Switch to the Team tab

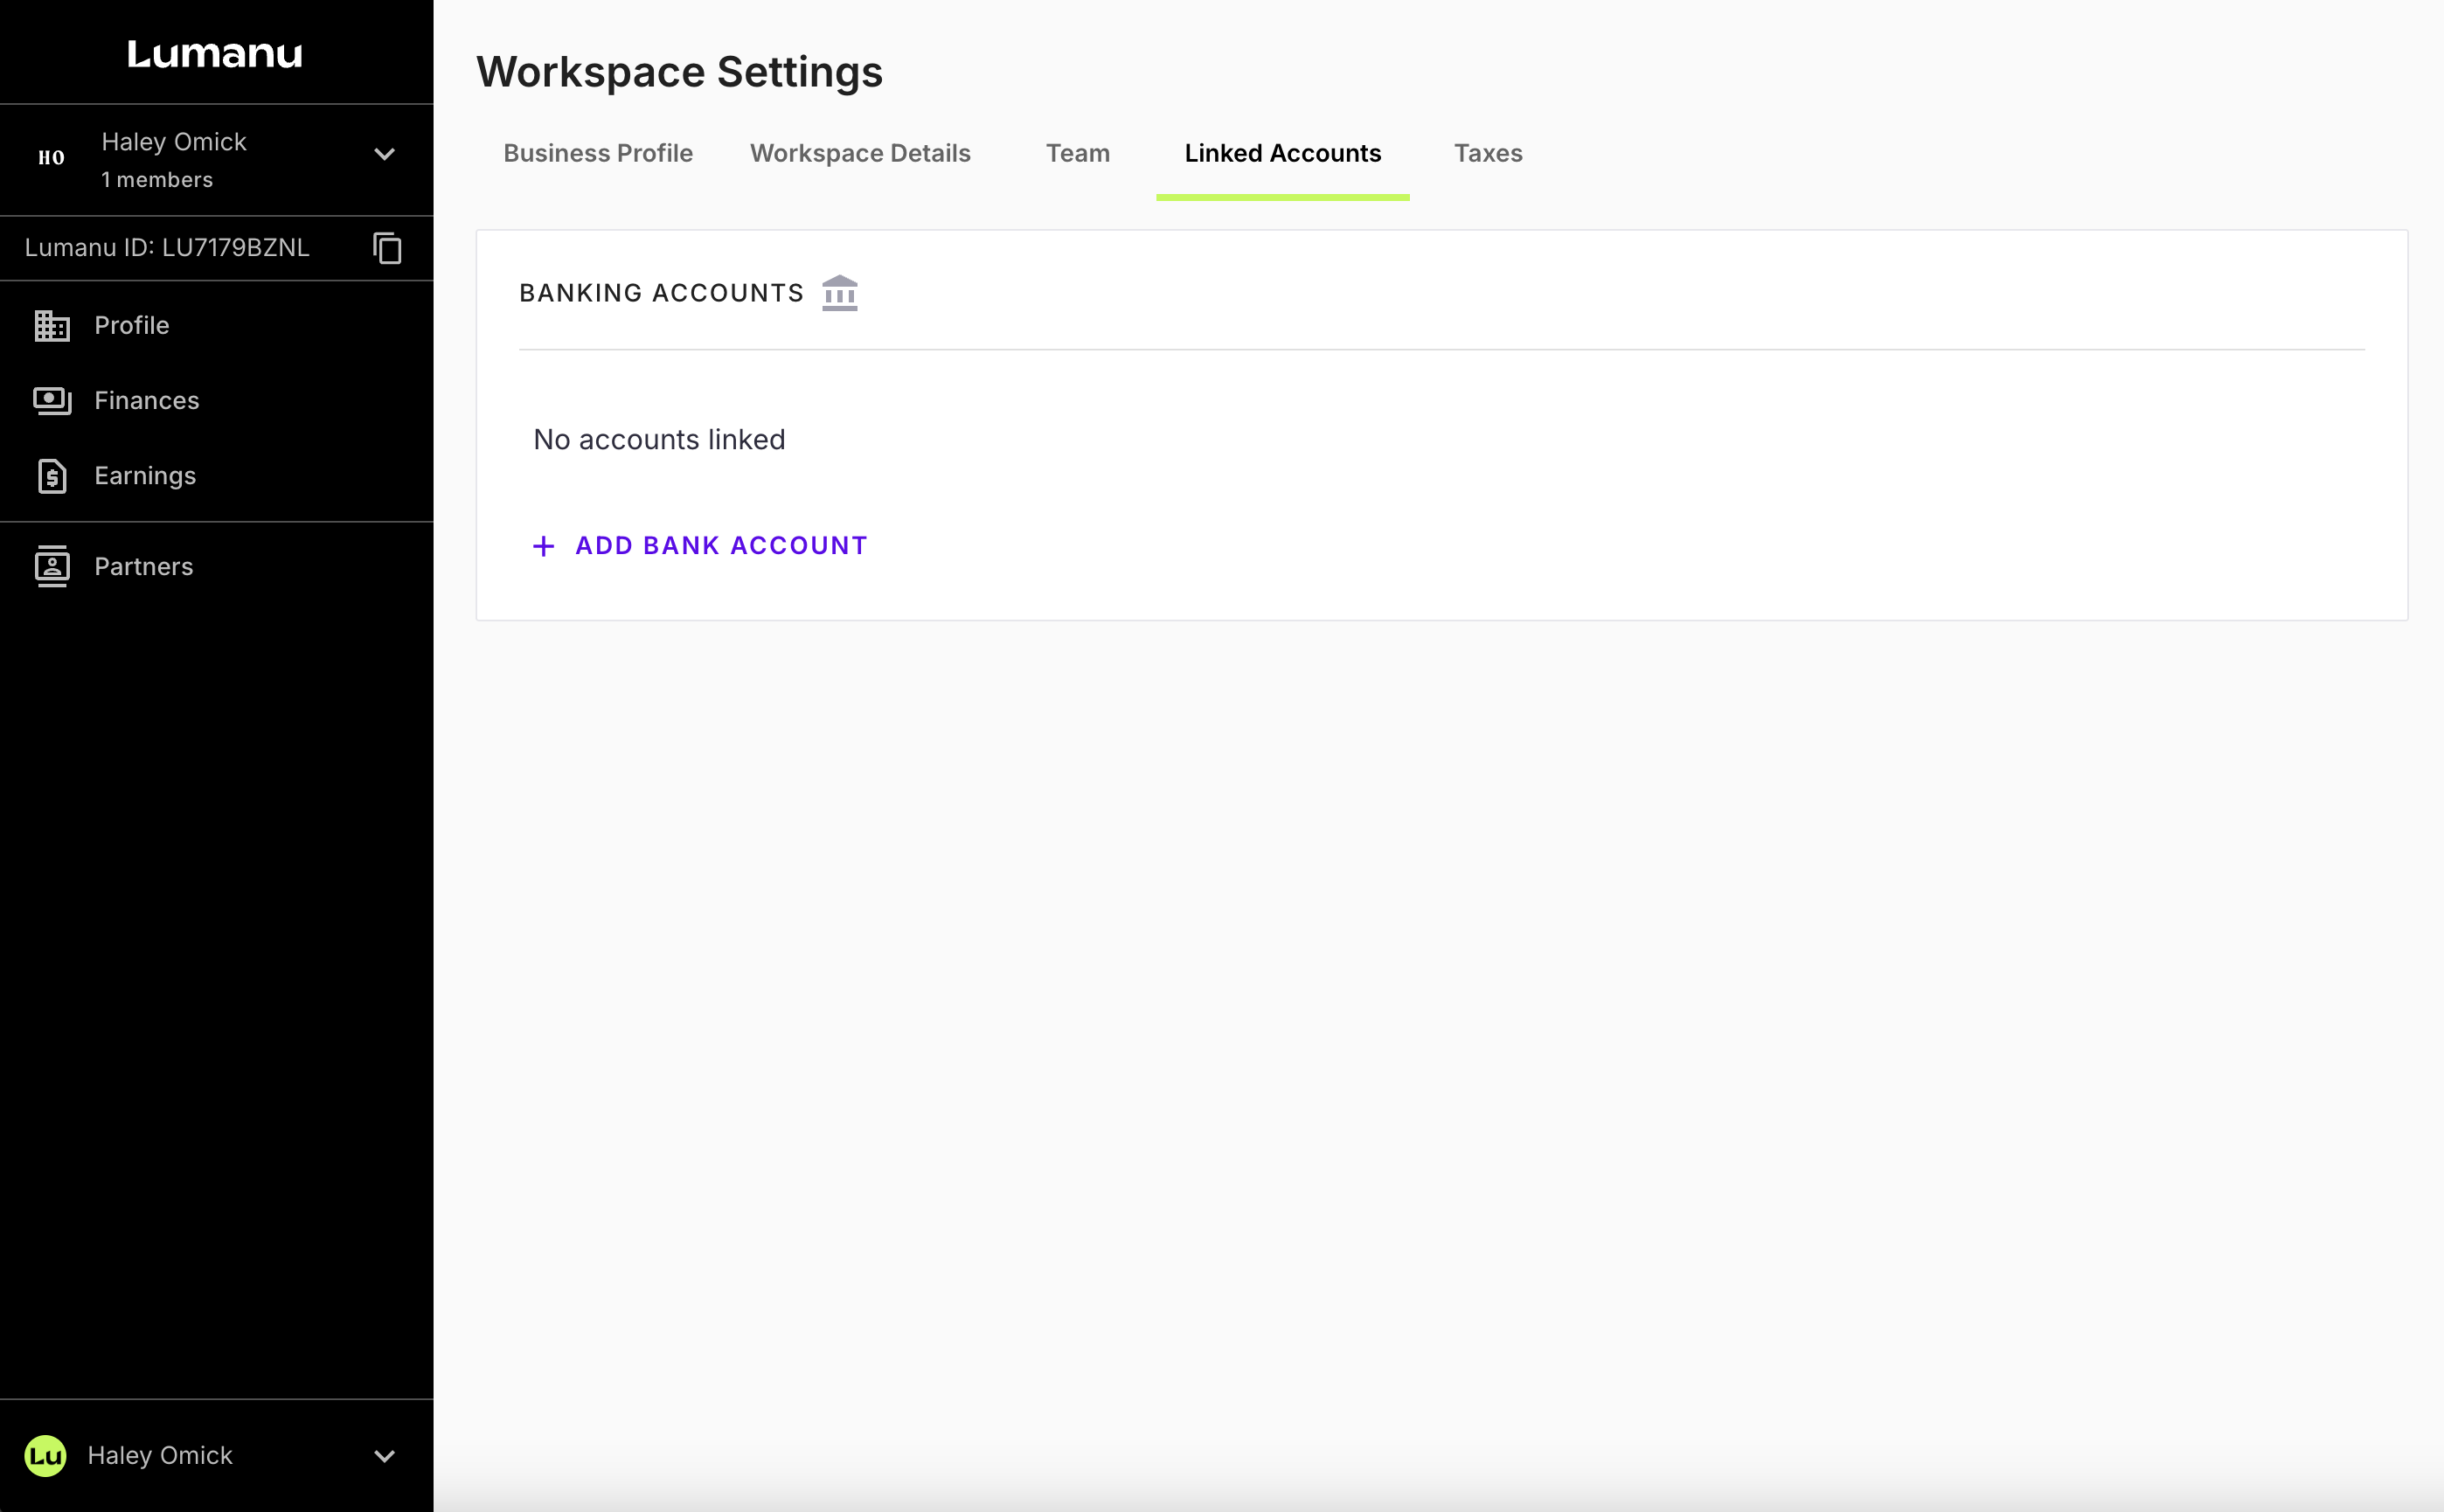(x=1077, y=153)
